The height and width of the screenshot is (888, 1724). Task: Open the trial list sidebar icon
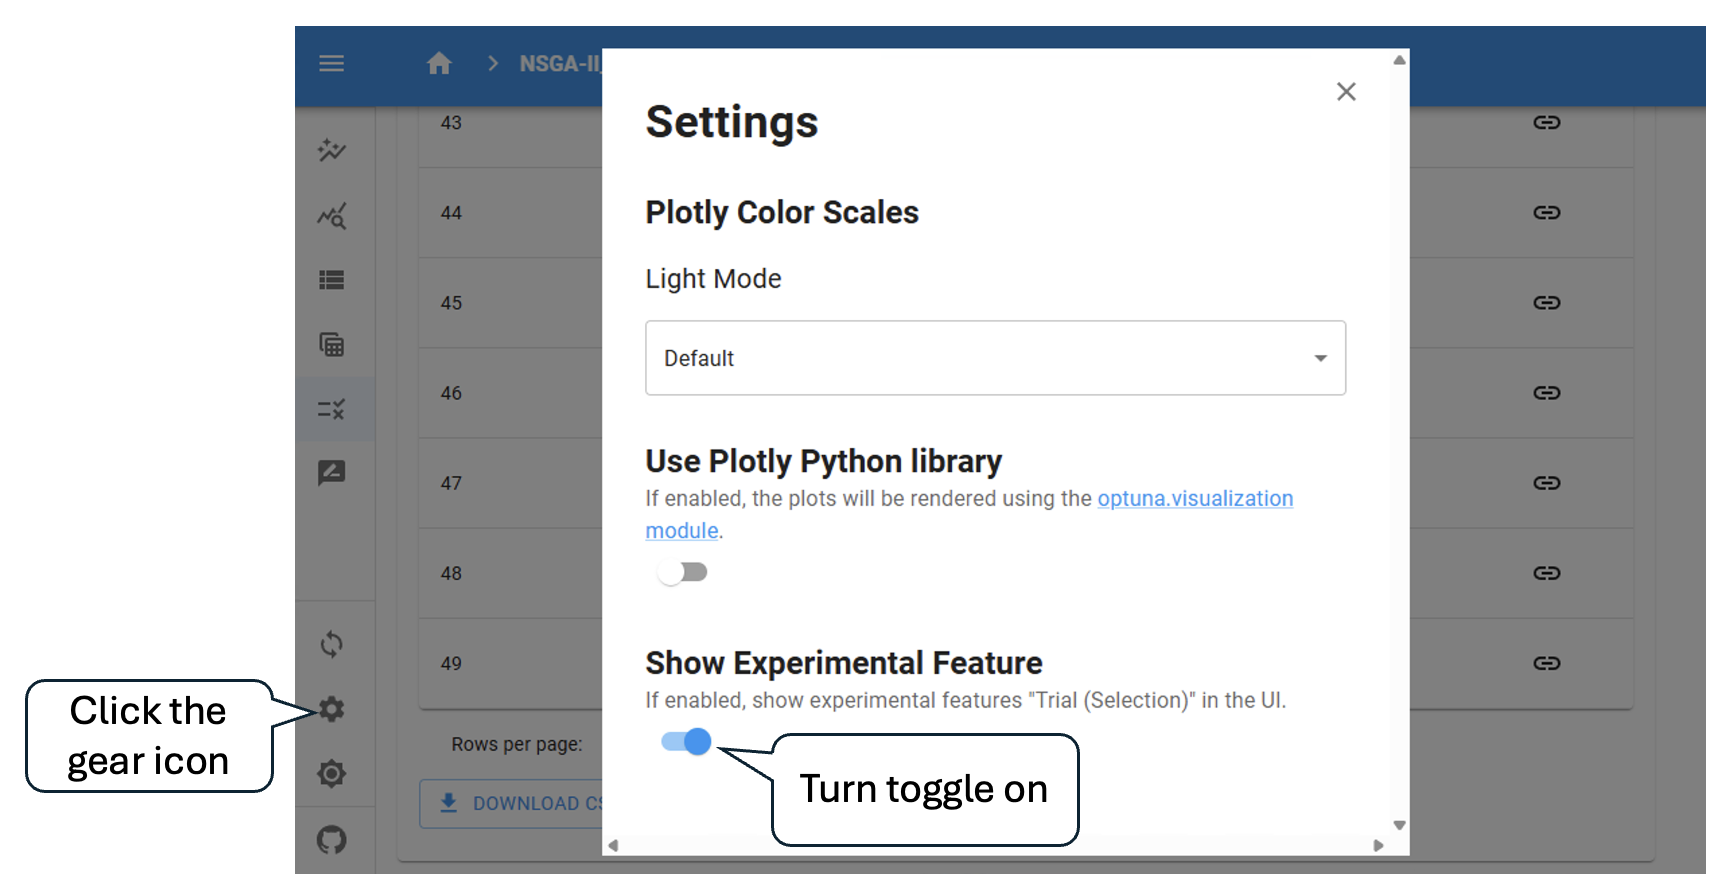click(331, 280)
